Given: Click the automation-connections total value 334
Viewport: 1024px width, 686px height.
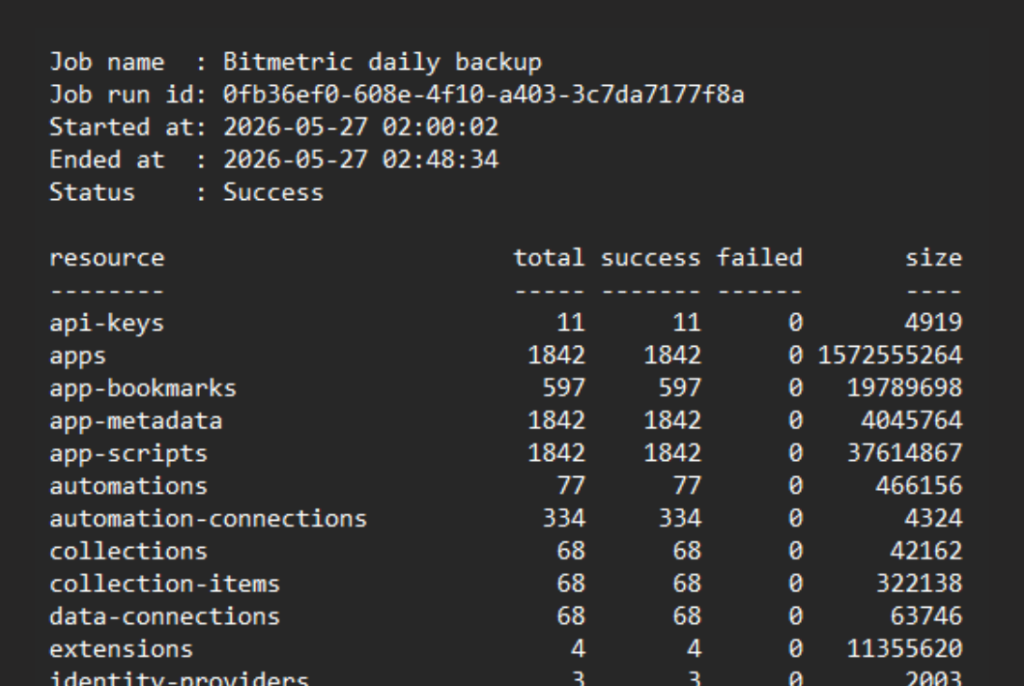Looking at the screenshot, I should tap(564, 519).
